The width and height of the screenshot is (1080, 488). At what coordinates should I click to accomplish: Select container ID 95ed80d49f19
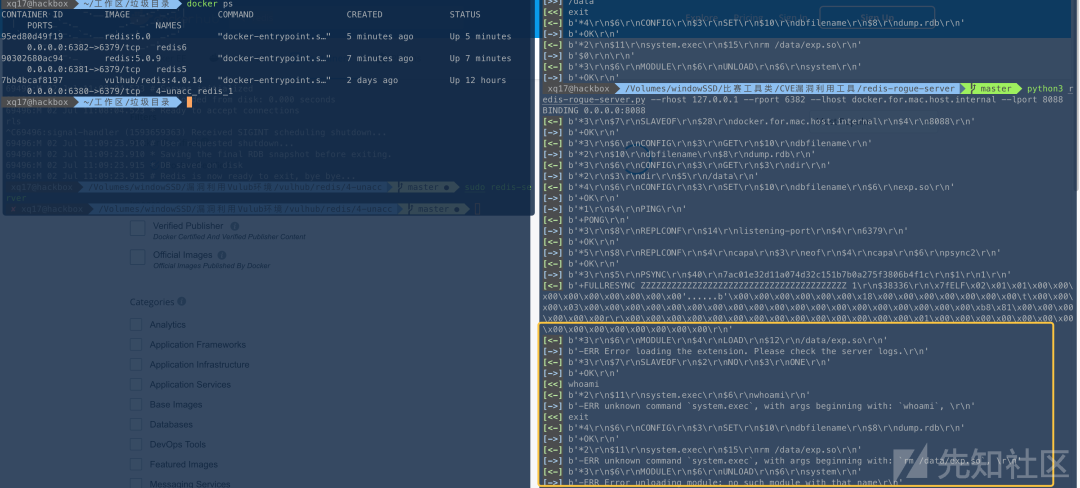[x=32, y=36]
